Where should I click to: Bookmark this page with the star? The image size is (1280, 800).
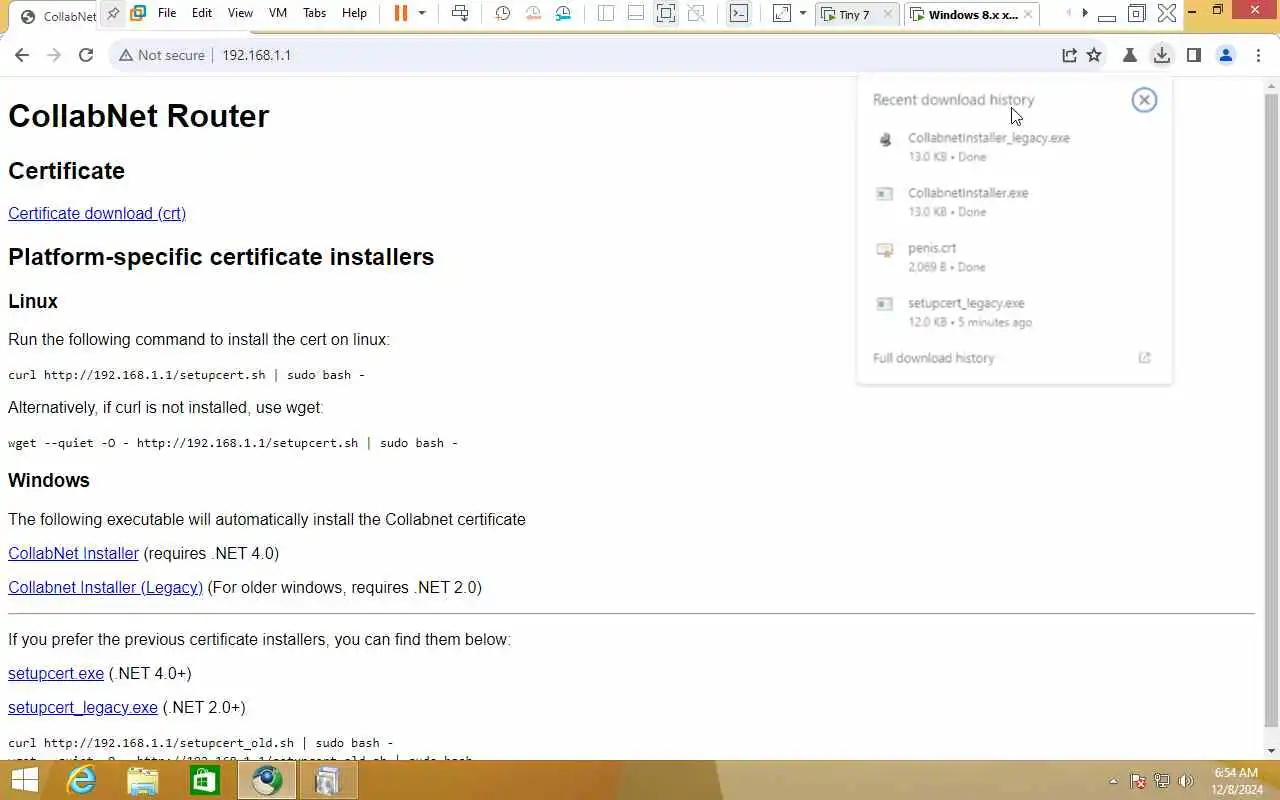click(1094, 55)
